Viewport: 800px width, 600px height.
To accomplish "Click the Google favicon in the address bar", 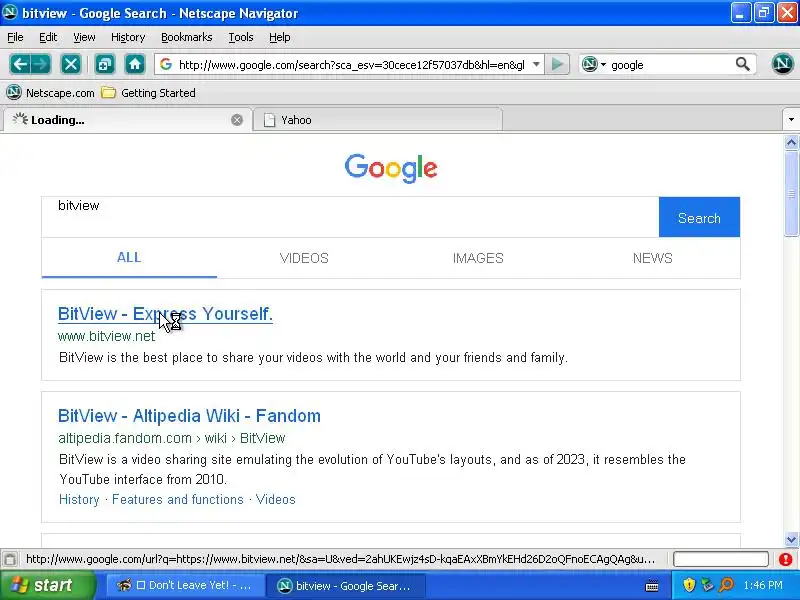I will pyautogui.click(x=166, y=64).
